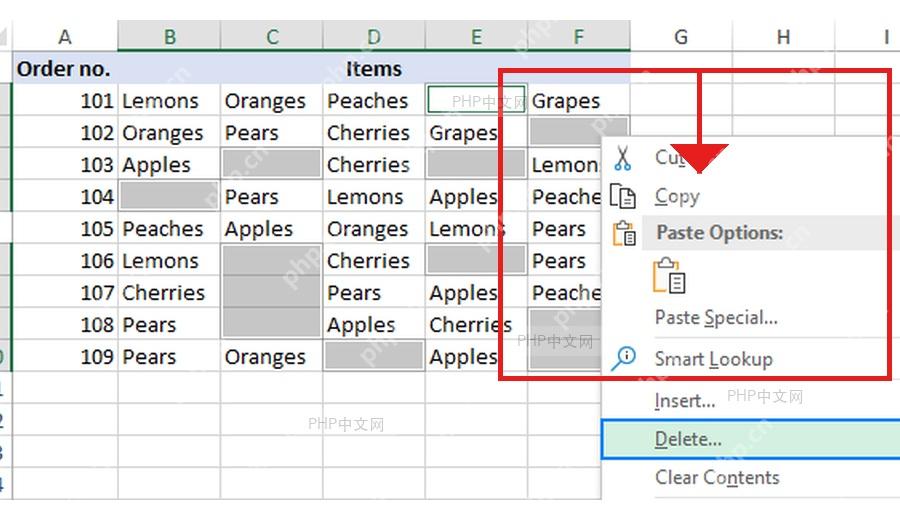Click Pears cell in row 102
Viewport: 900px width, 520px height.
[272, 133]
